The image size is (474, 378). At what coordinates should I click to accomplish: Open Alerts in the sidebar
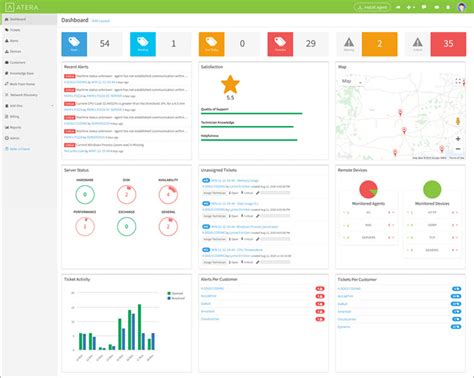click(x=14, y=41)
